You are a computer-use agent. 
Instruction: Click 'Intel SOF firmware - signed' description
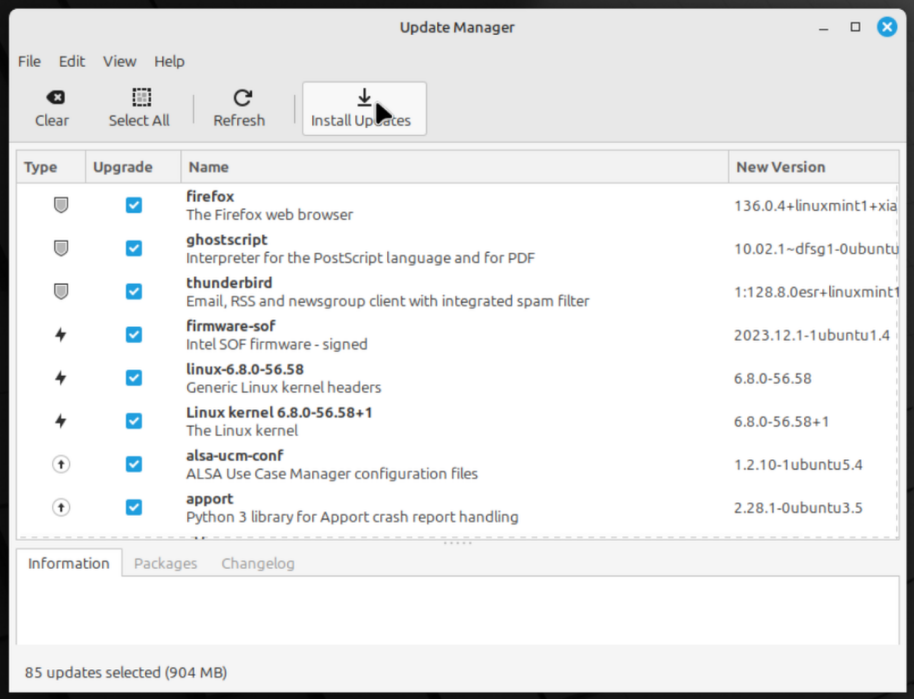(x=276, y=344)
